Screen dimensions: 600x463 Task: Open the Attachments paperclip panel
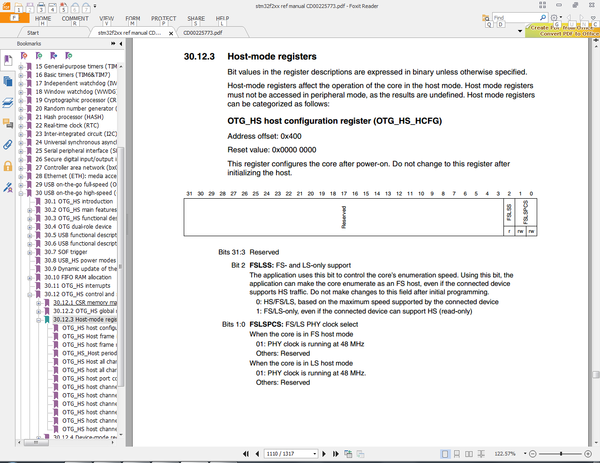click(8, 145)
